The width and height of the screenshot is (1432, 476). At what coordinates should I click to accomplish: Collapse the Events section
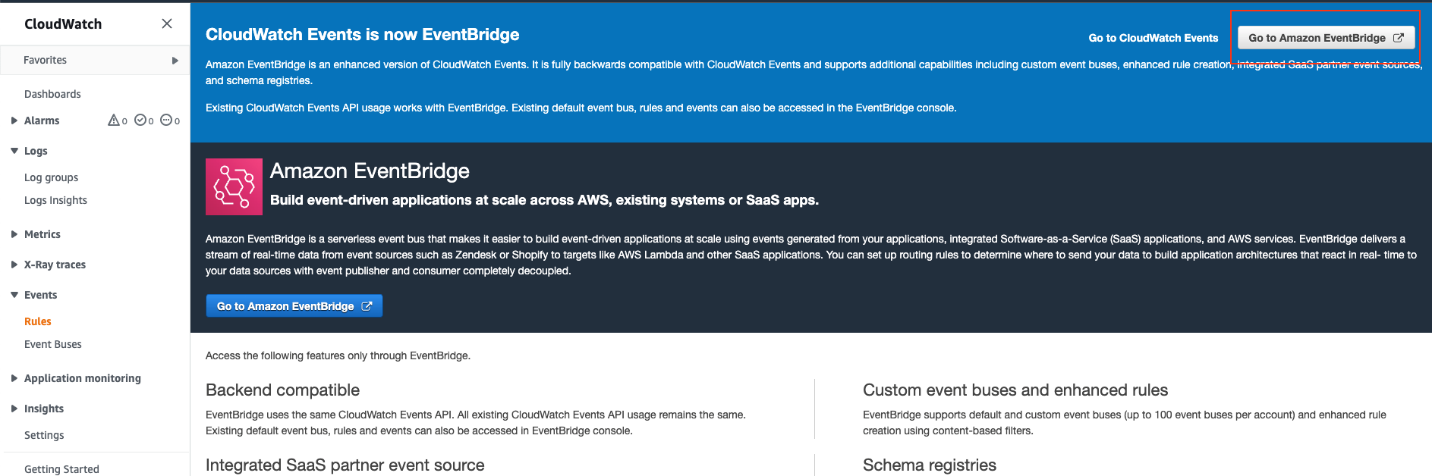pyautogui.click(x=14, y=295)
